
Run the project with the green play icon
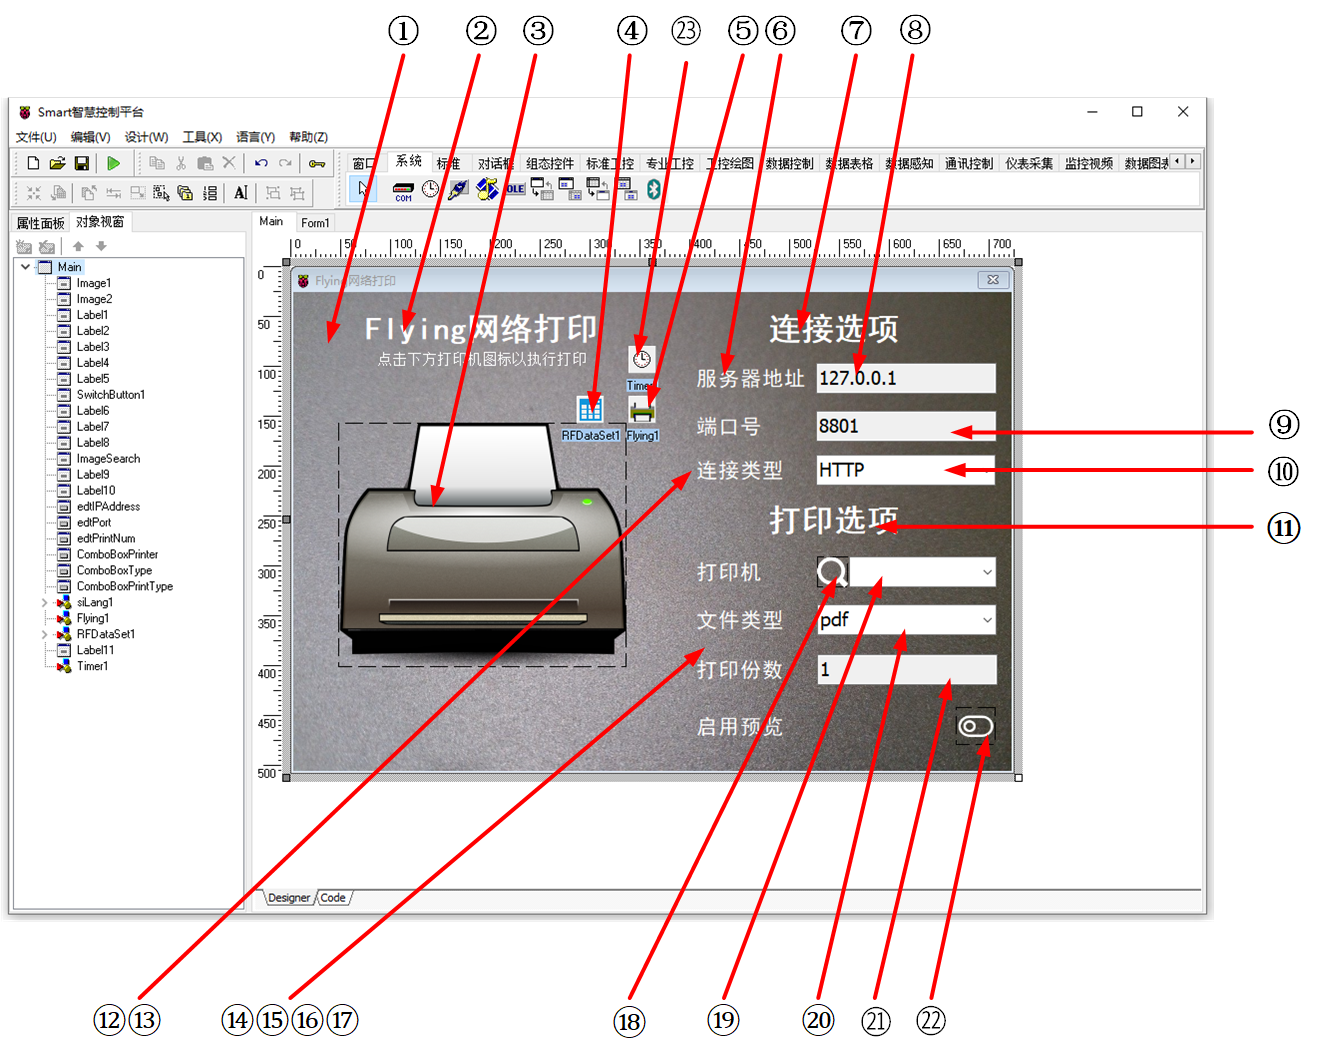point(114,163)
